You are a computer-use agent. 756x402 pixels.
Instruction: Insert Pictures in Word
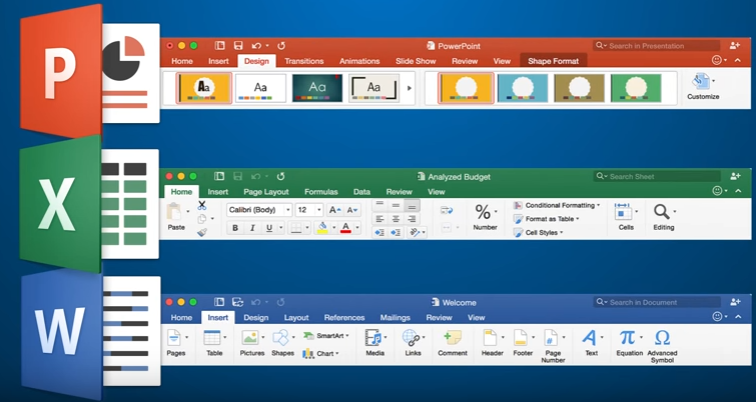(x=250, y=338)
